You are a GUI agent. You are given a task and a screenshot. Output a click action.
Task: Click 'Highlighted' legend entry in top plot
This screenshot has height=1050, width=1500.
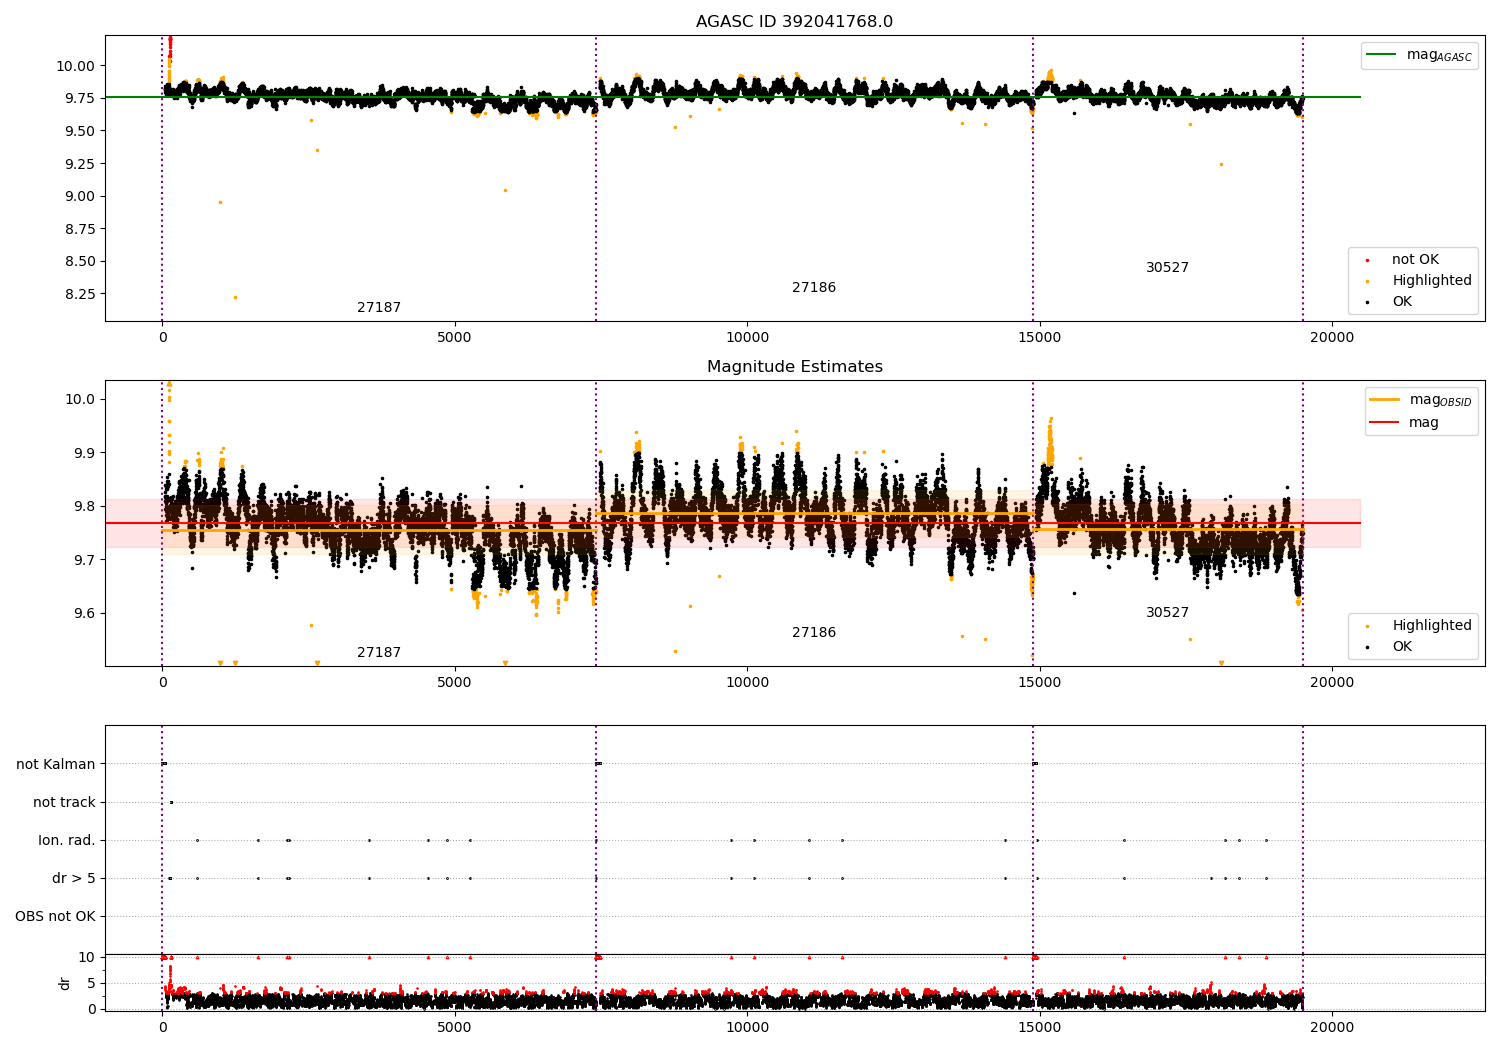(x=1420, y=280)
